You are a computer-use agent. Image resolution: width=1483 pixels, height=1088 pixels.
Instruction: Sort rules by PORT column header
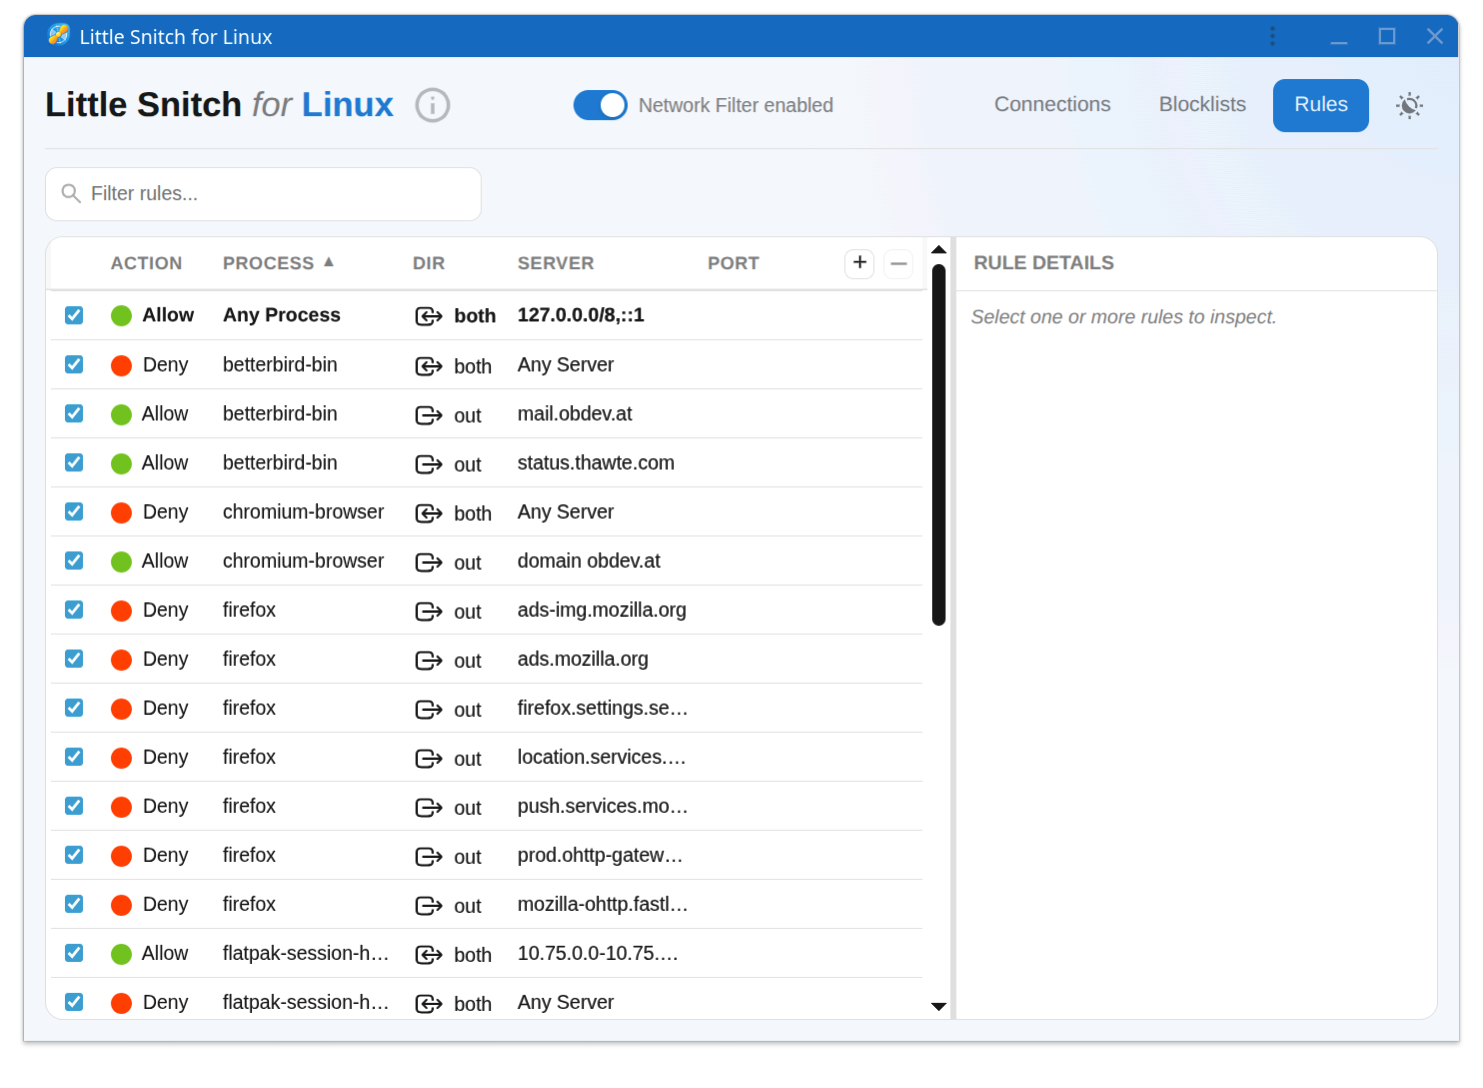[733, 263]
